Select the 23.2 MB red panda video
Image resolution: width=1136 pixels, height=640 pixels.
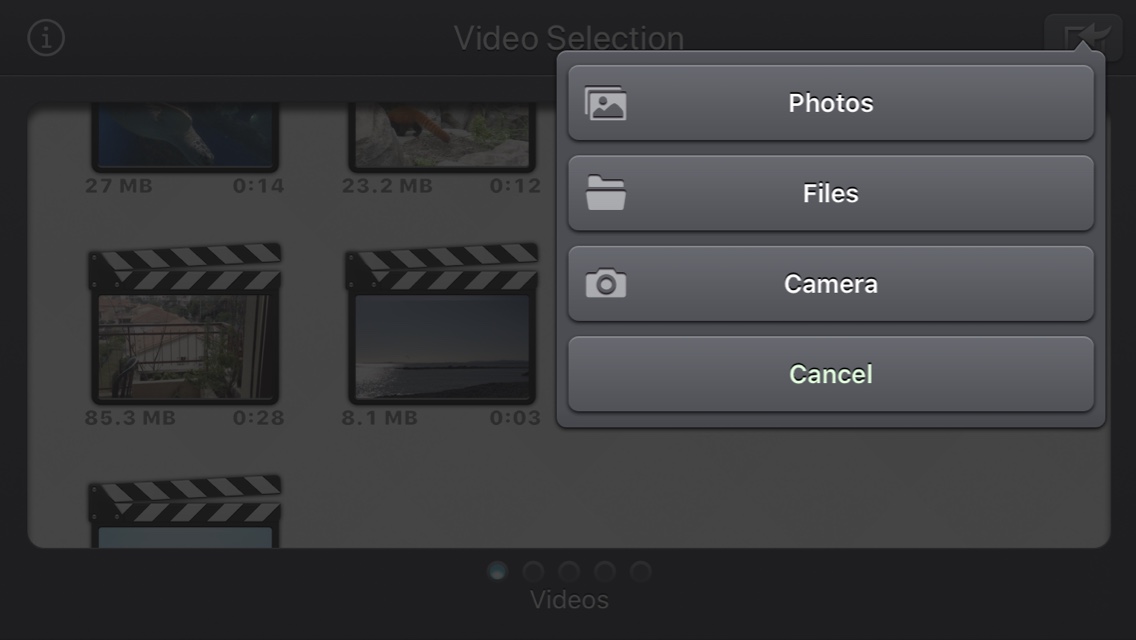tap(442, 136)
